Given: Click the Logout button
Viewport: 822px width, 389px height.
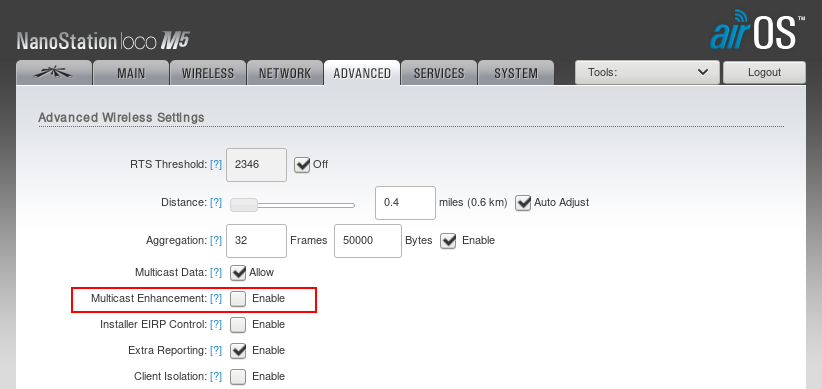Looking at the screenshot, I should coord(764,72).
